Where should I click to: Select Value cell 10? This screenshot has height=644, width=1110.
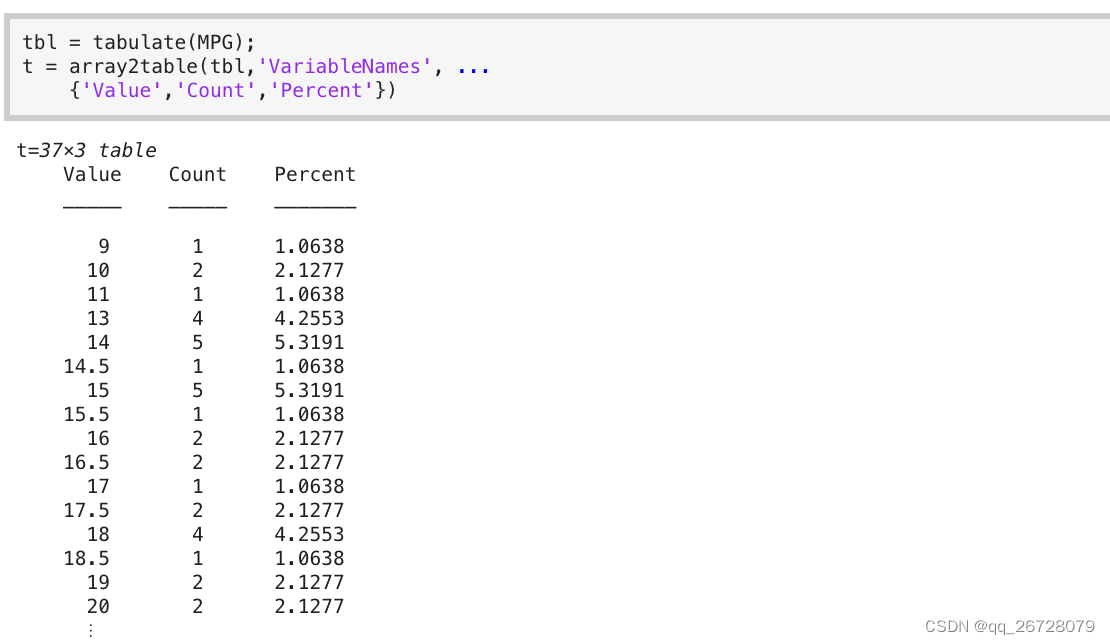98,270
